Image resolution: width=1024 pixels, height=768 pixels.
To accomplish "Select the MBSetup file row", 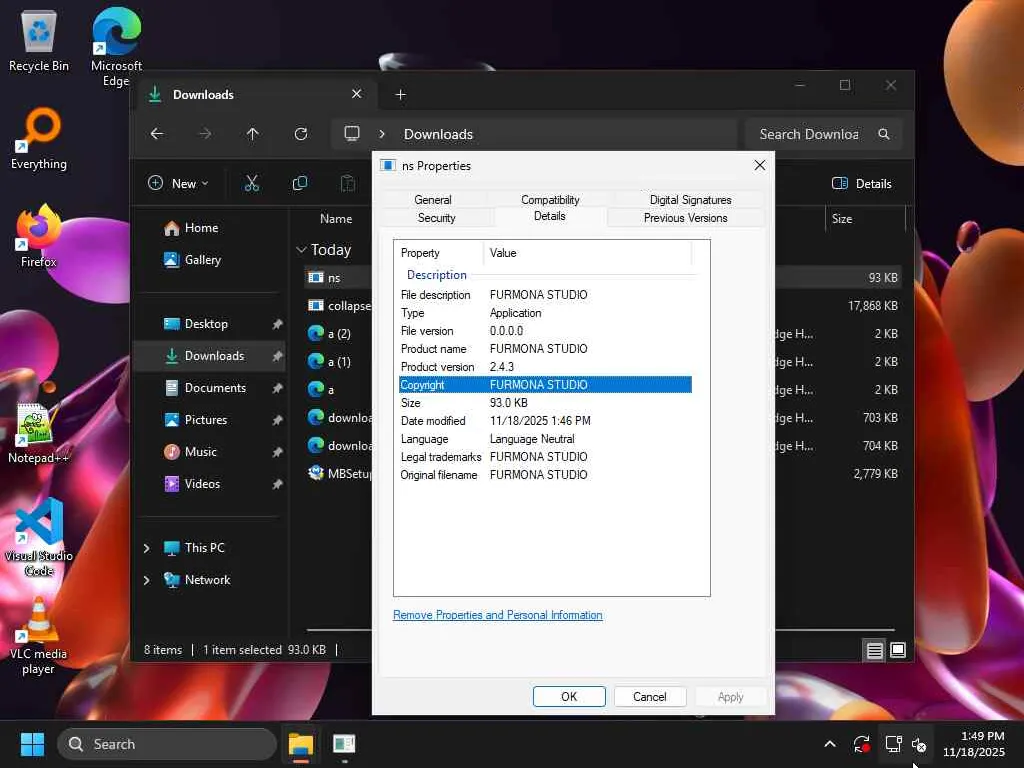I will coord(340,473).
